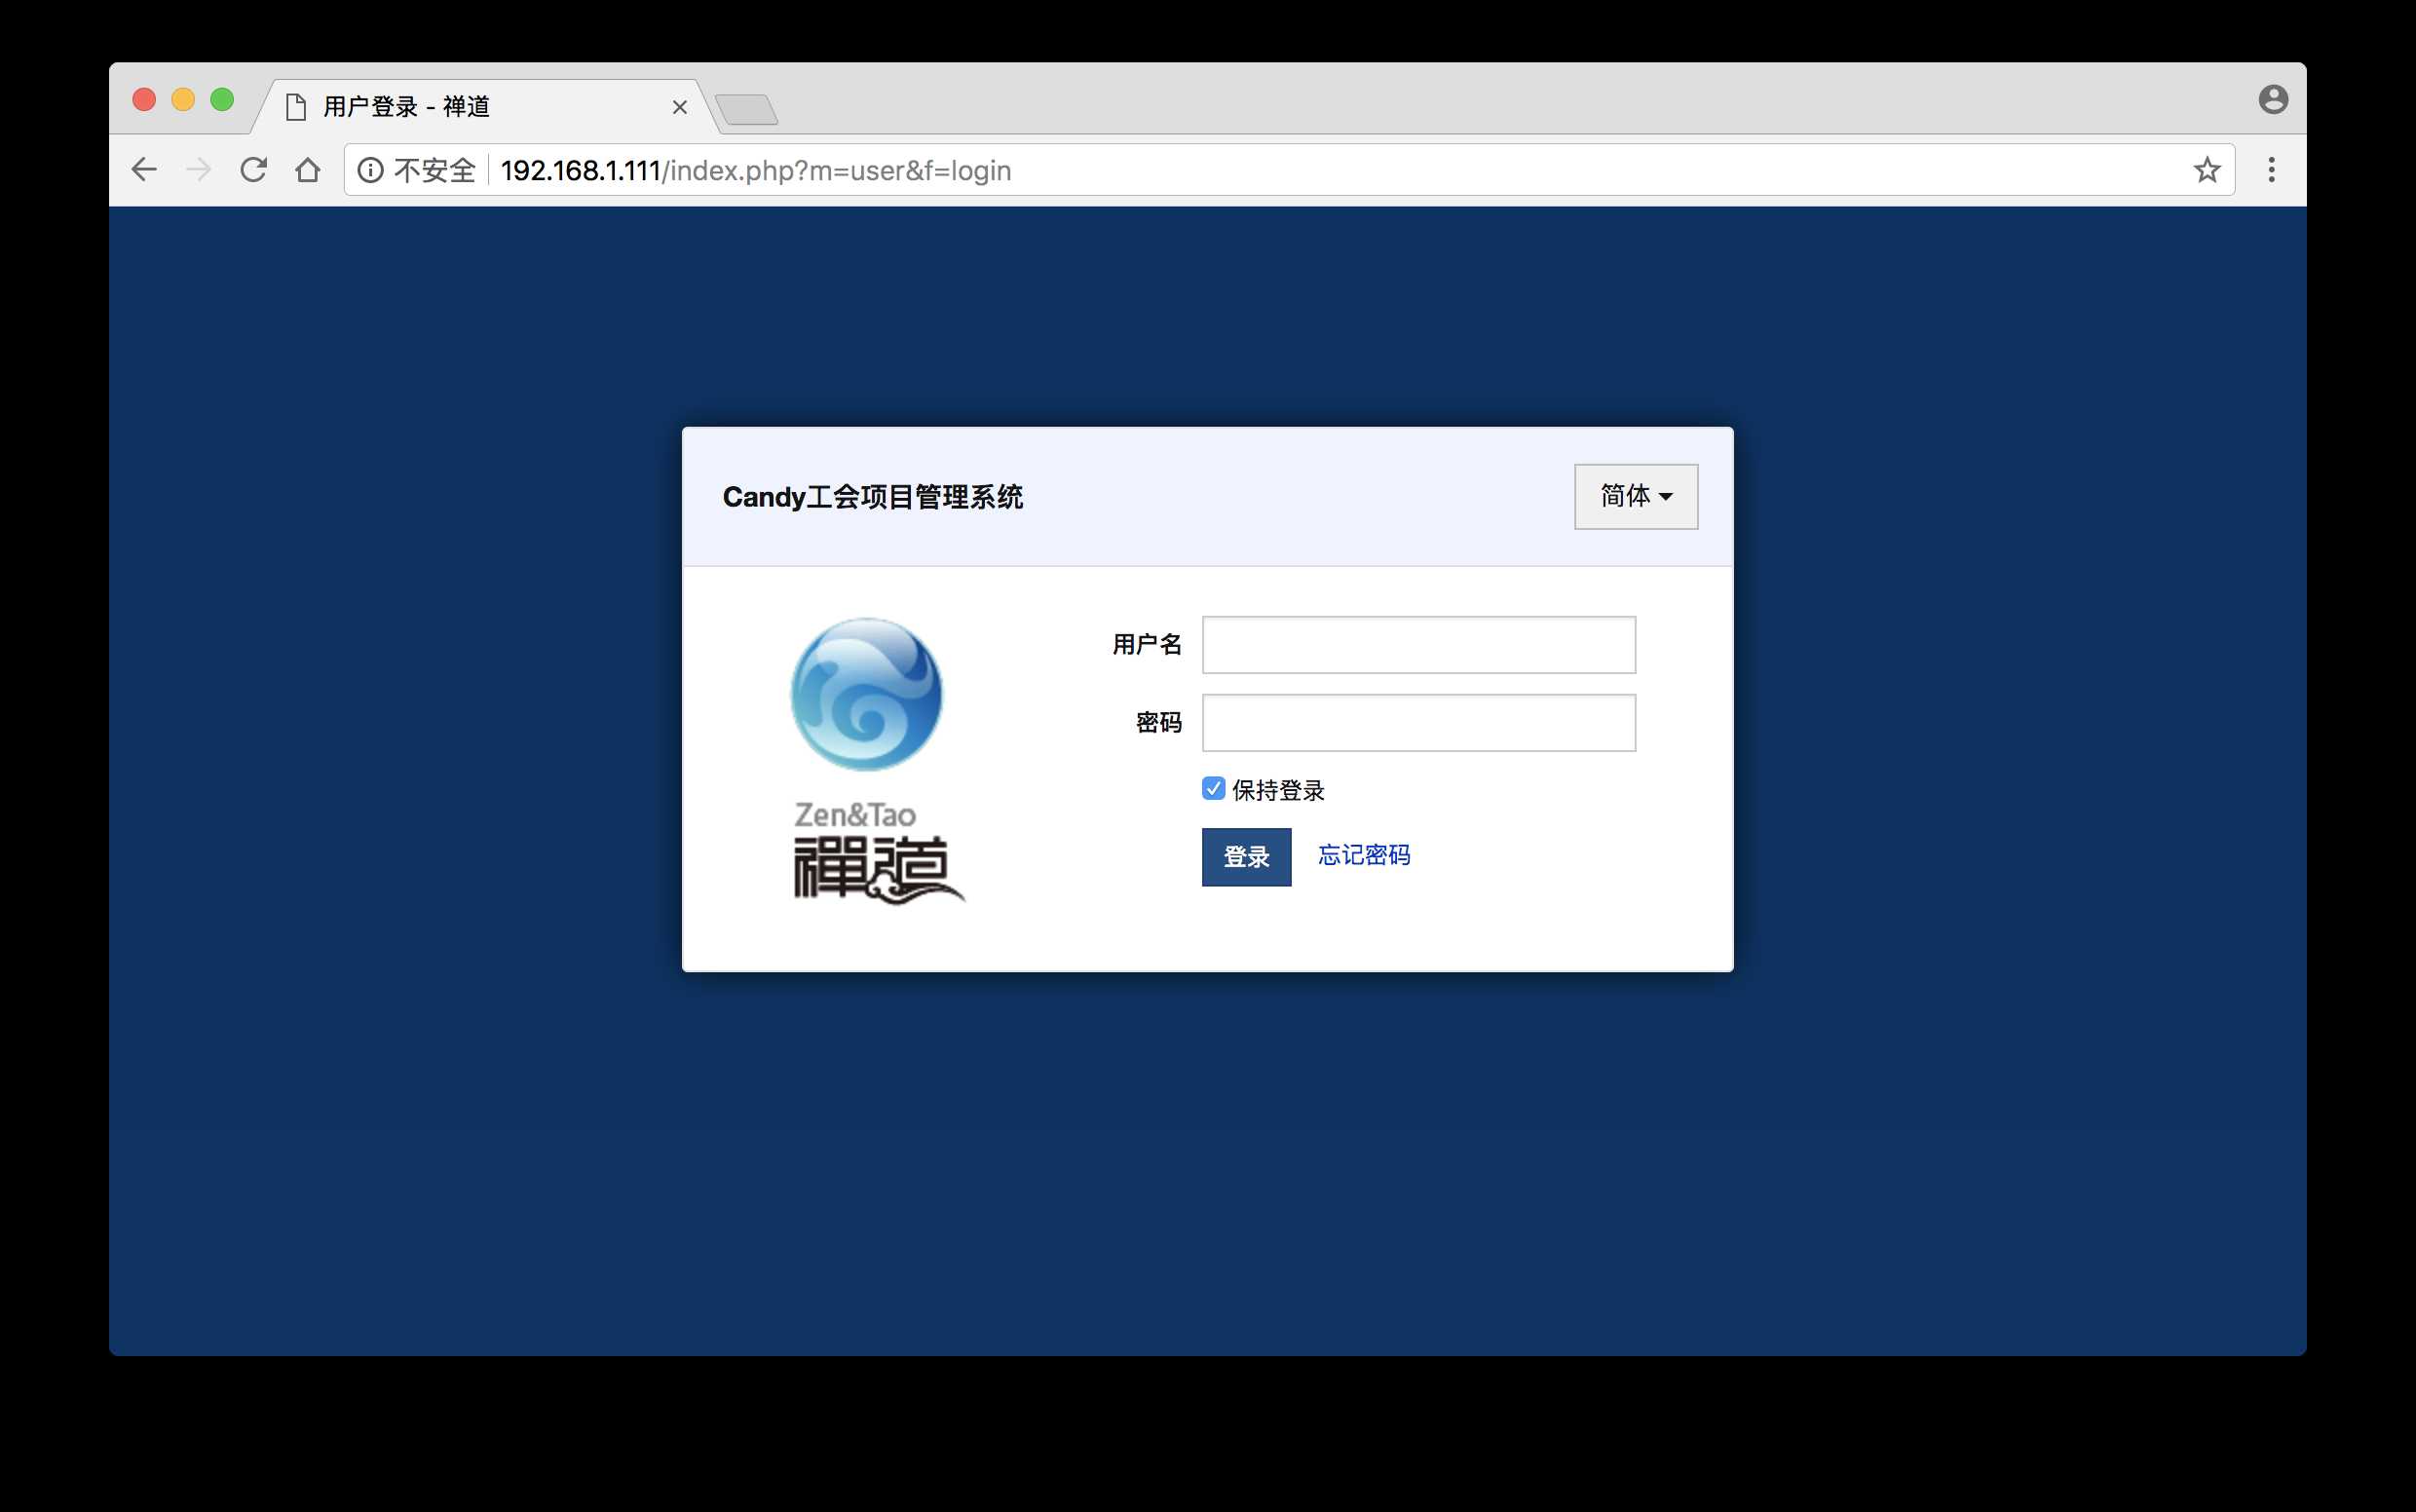Close the 用户登录 - 禅道 tab
This screenshot has height=1512, width=2416.
pyautogui.click(x=680, y=107)
